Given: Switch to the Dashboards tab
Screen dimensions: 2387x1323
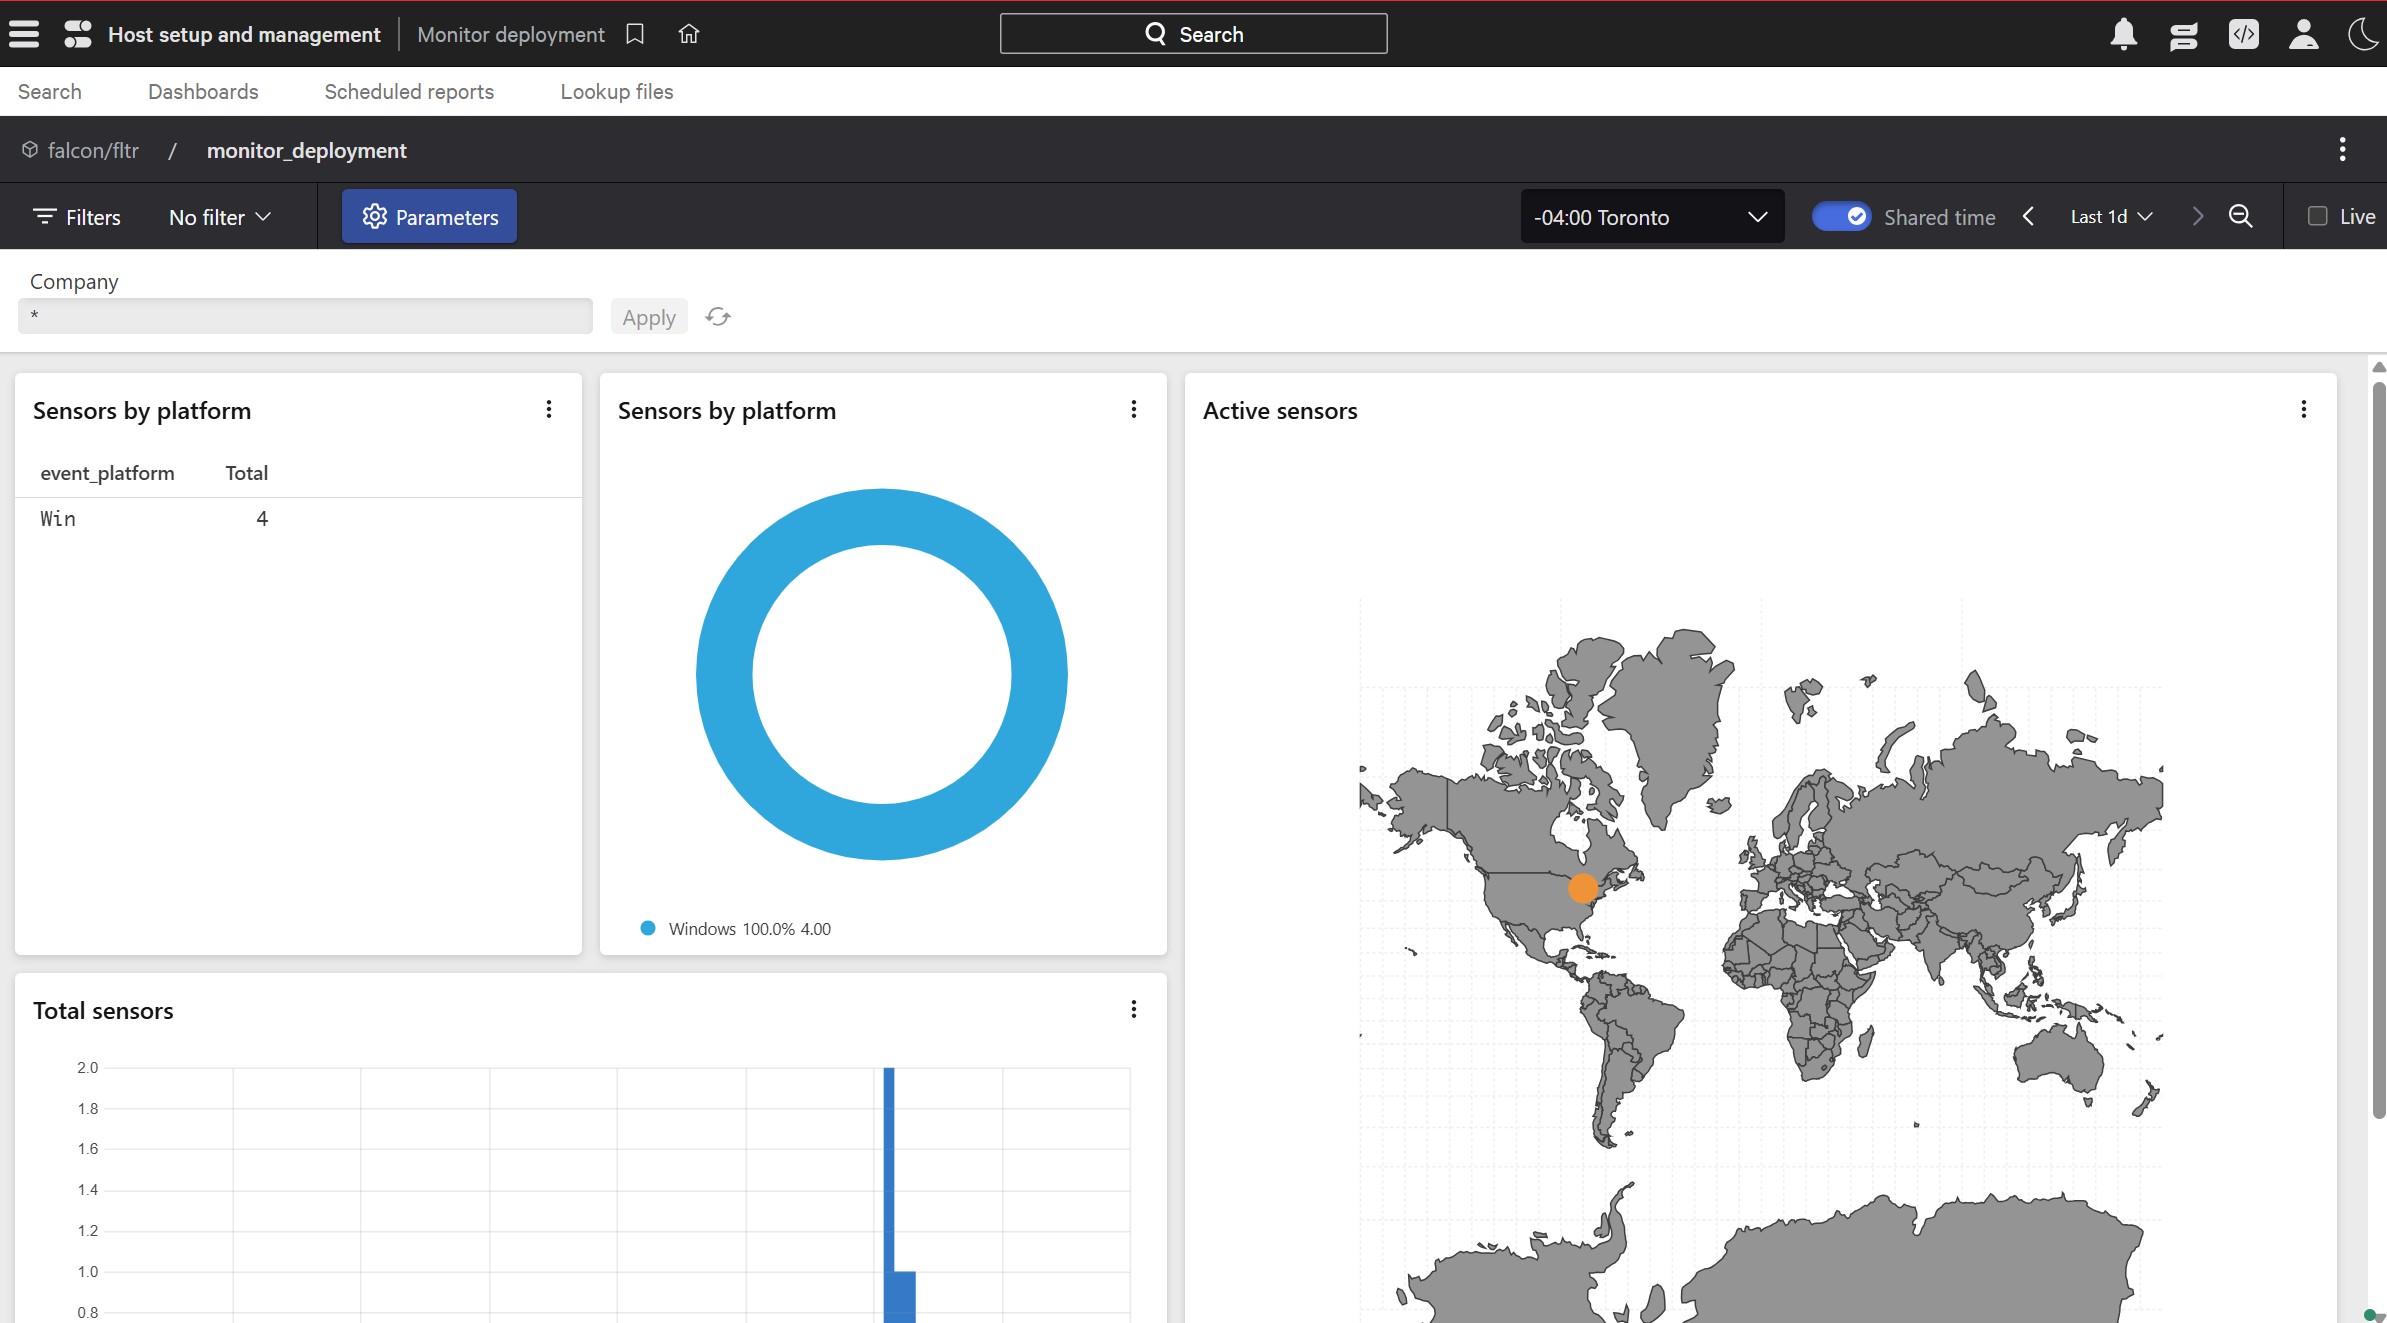Looking at the screenshot, I should pyautogui.click(x=203, y=91).
